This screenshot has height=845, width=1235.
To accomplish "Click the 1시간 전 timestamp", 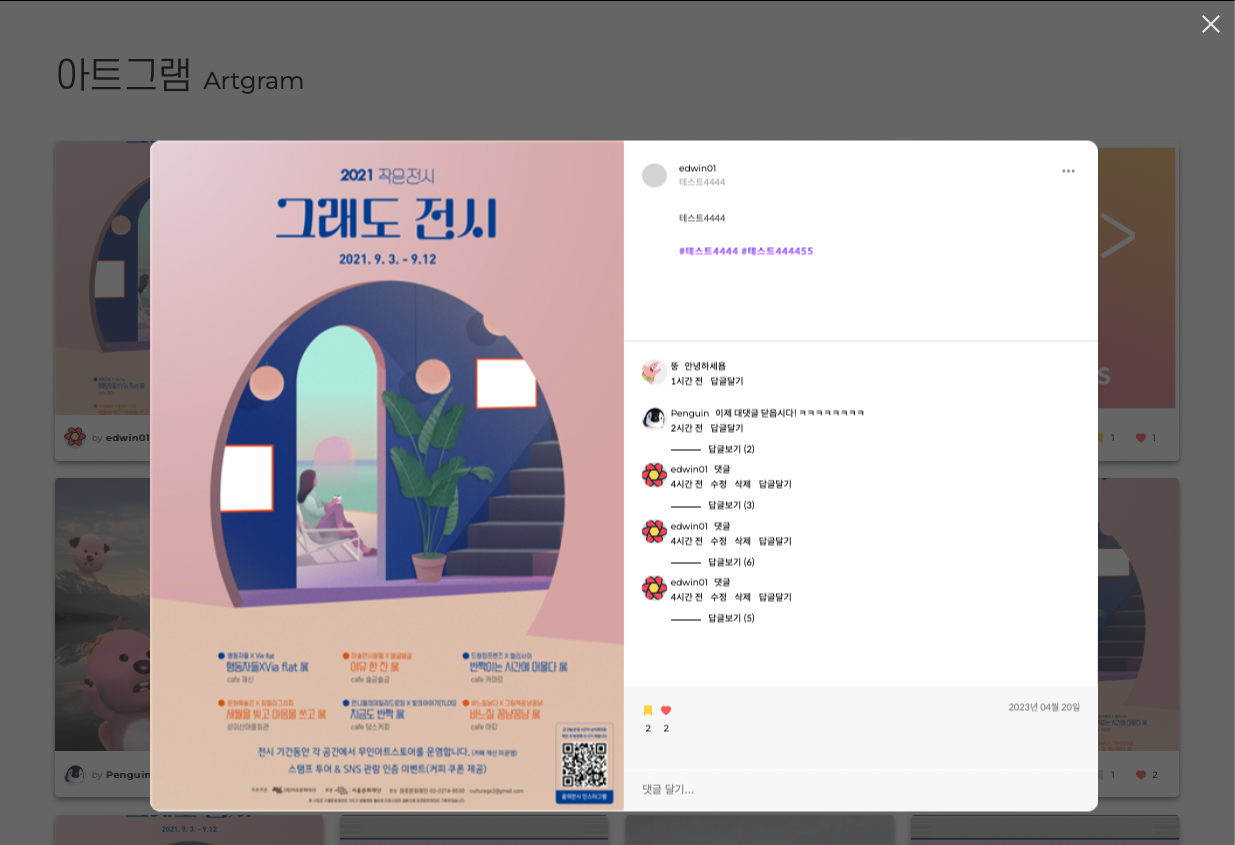I will click(x=687, y=381).
